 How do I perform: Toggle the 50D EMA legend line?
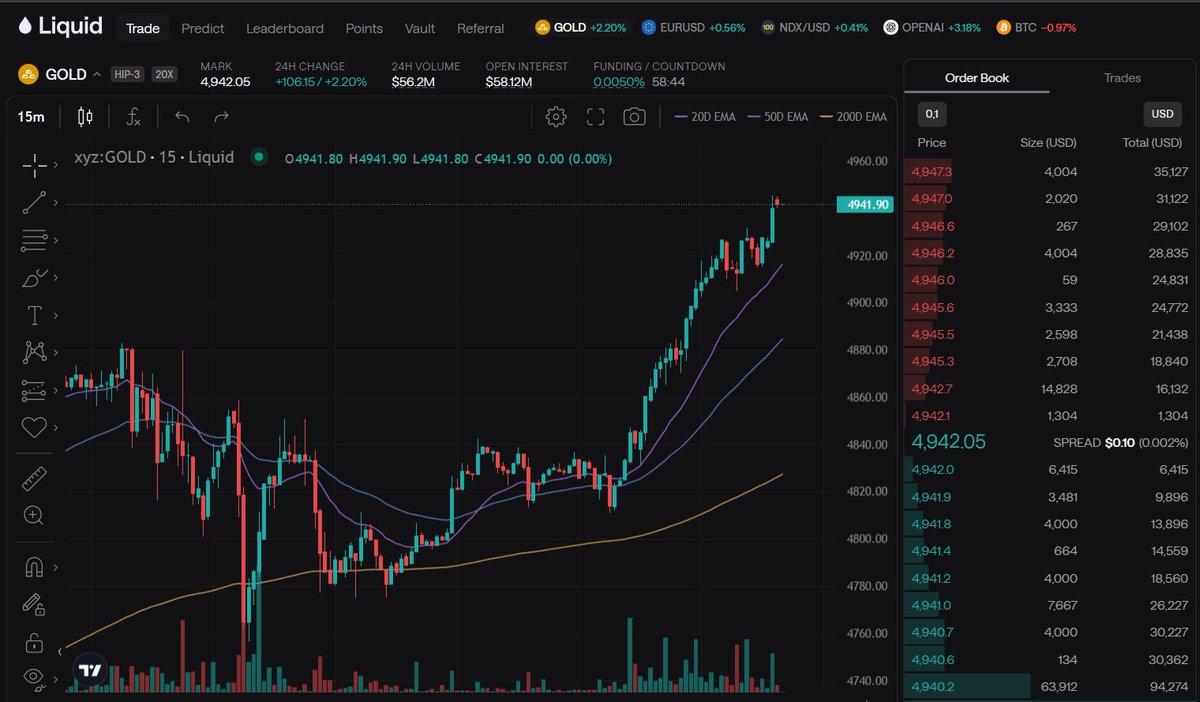click(x=778, y=117)
